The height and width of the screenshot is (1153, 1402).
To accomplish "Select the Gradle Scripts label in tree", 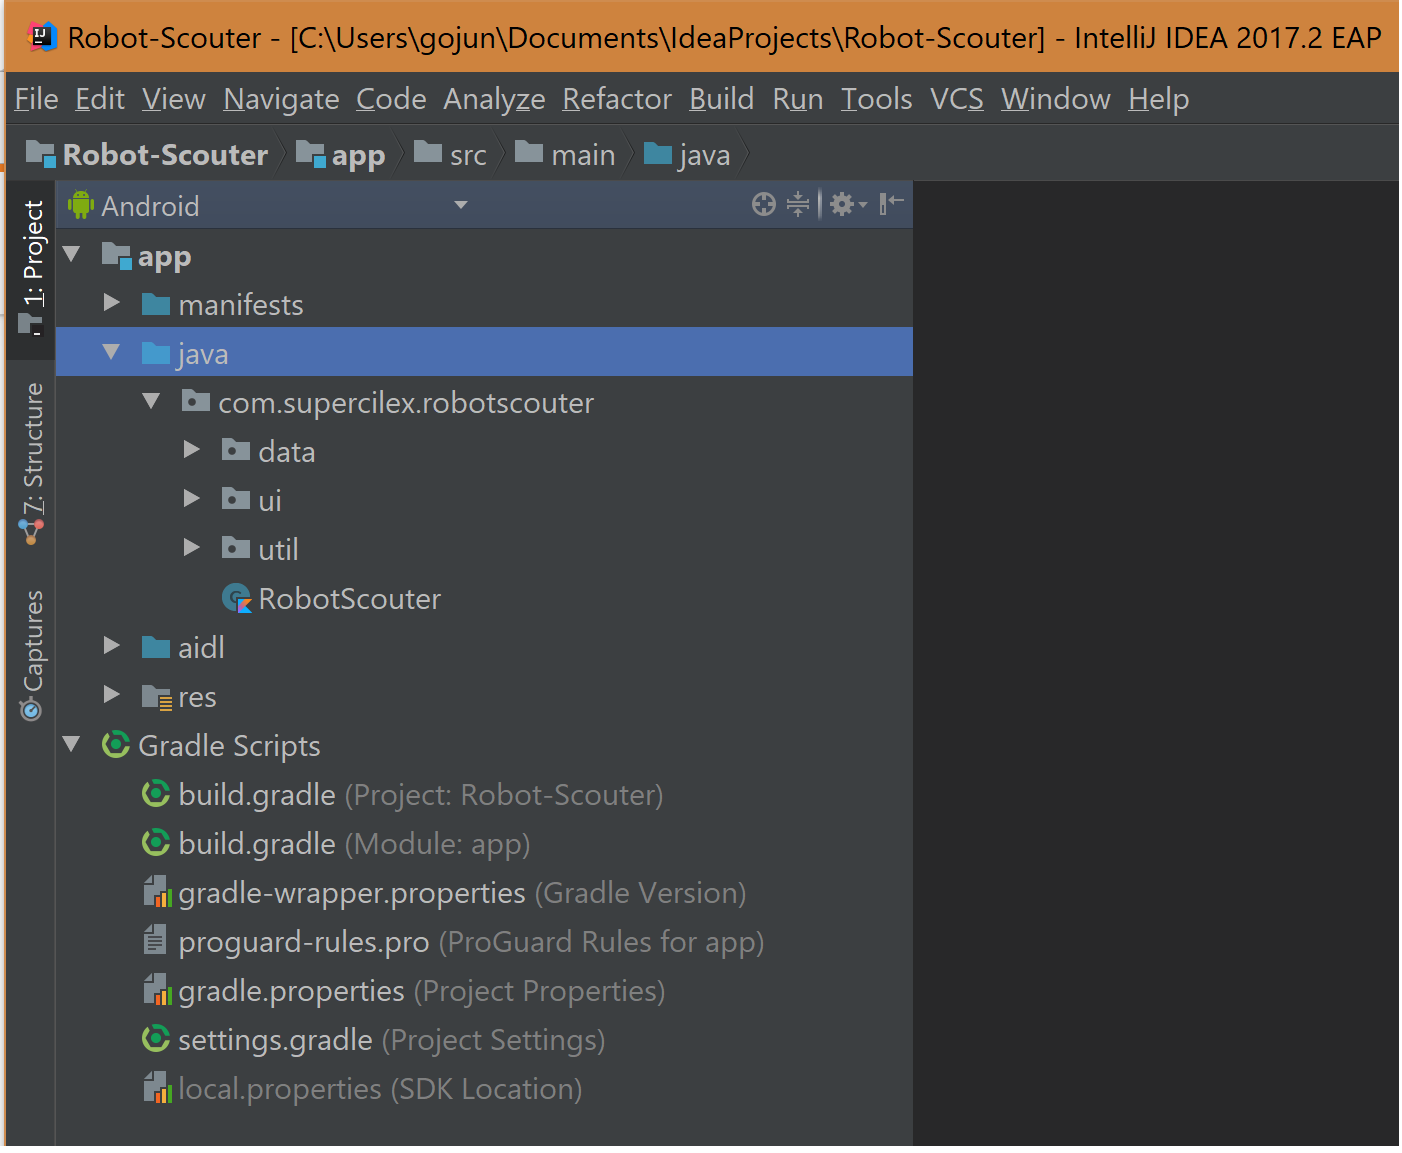I will [229, 745].
